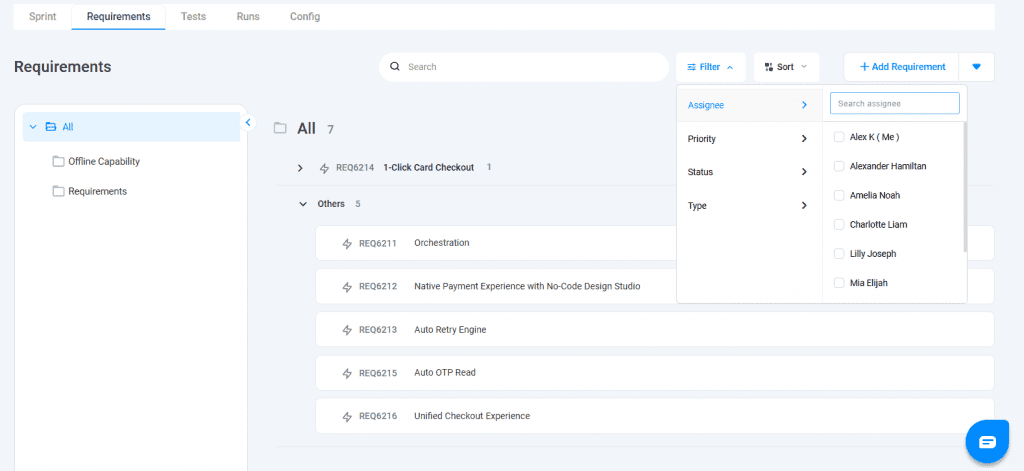Click the search magnifier icon

point(395,67)
